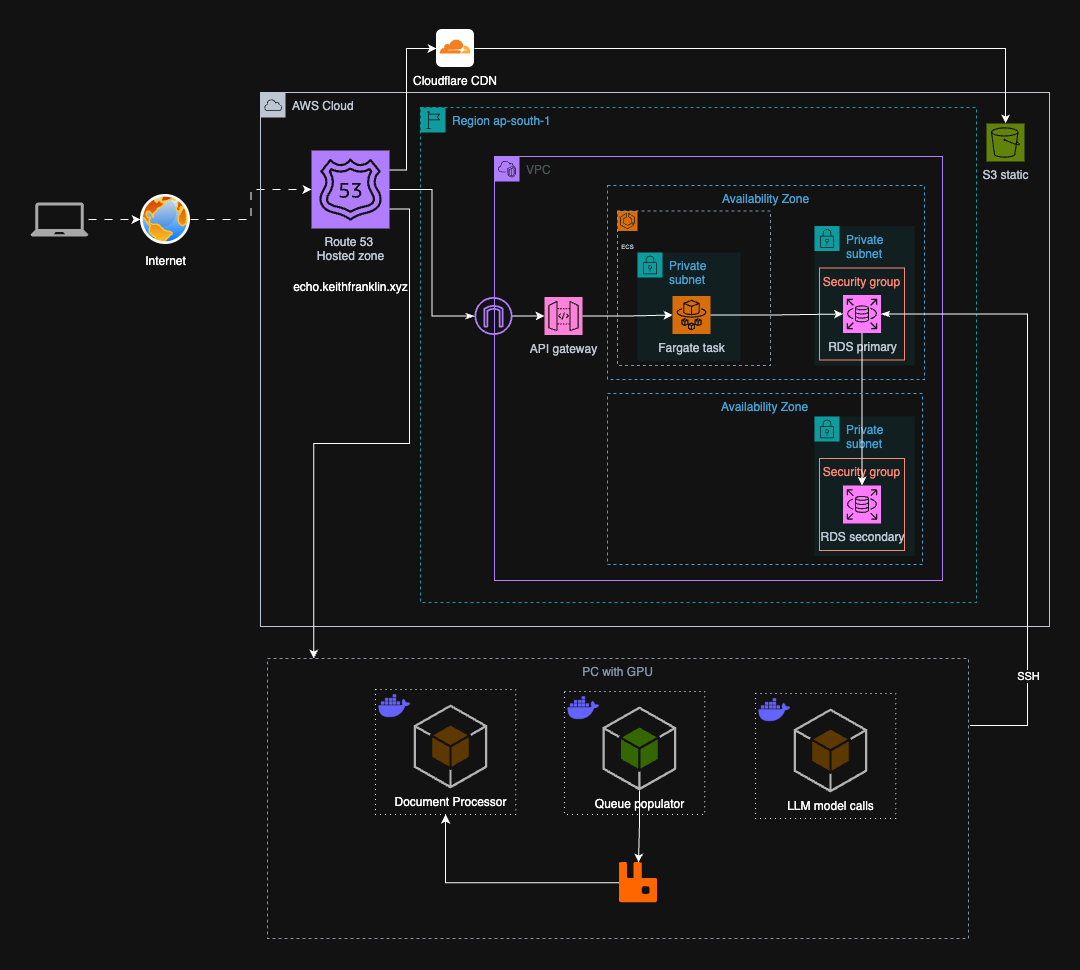Select the VPC group icon
This screenshot has width=1080, height=970.
(507, 169)
